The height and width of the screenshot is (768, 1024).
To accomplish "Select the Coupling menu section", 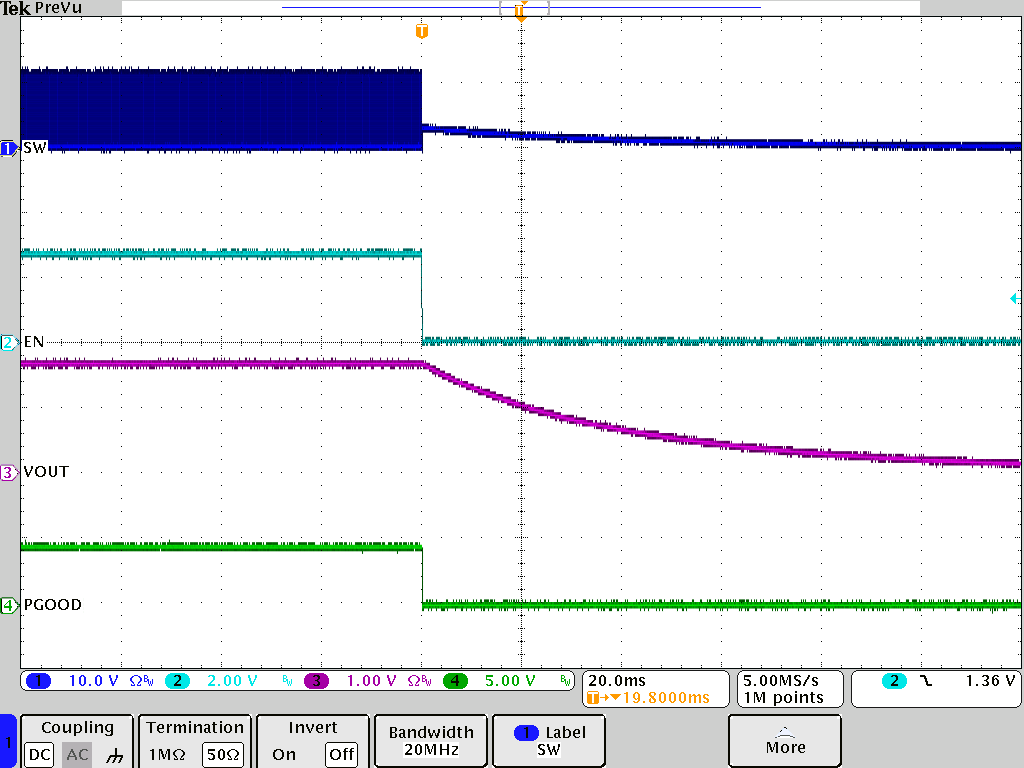I will click(76, 727).
